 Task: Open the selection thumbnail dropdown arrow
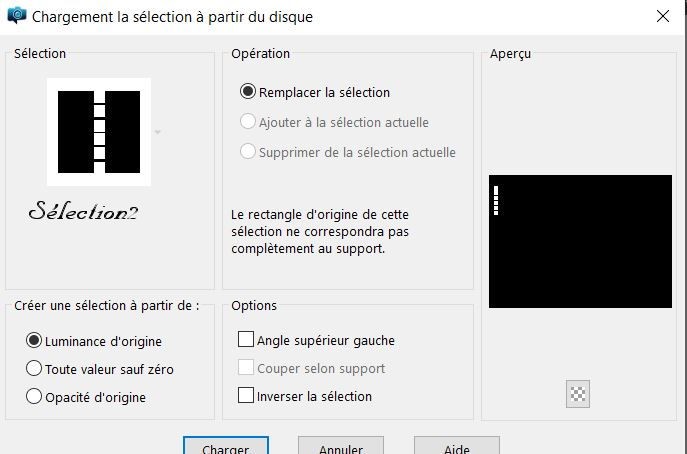pos(158,132)
